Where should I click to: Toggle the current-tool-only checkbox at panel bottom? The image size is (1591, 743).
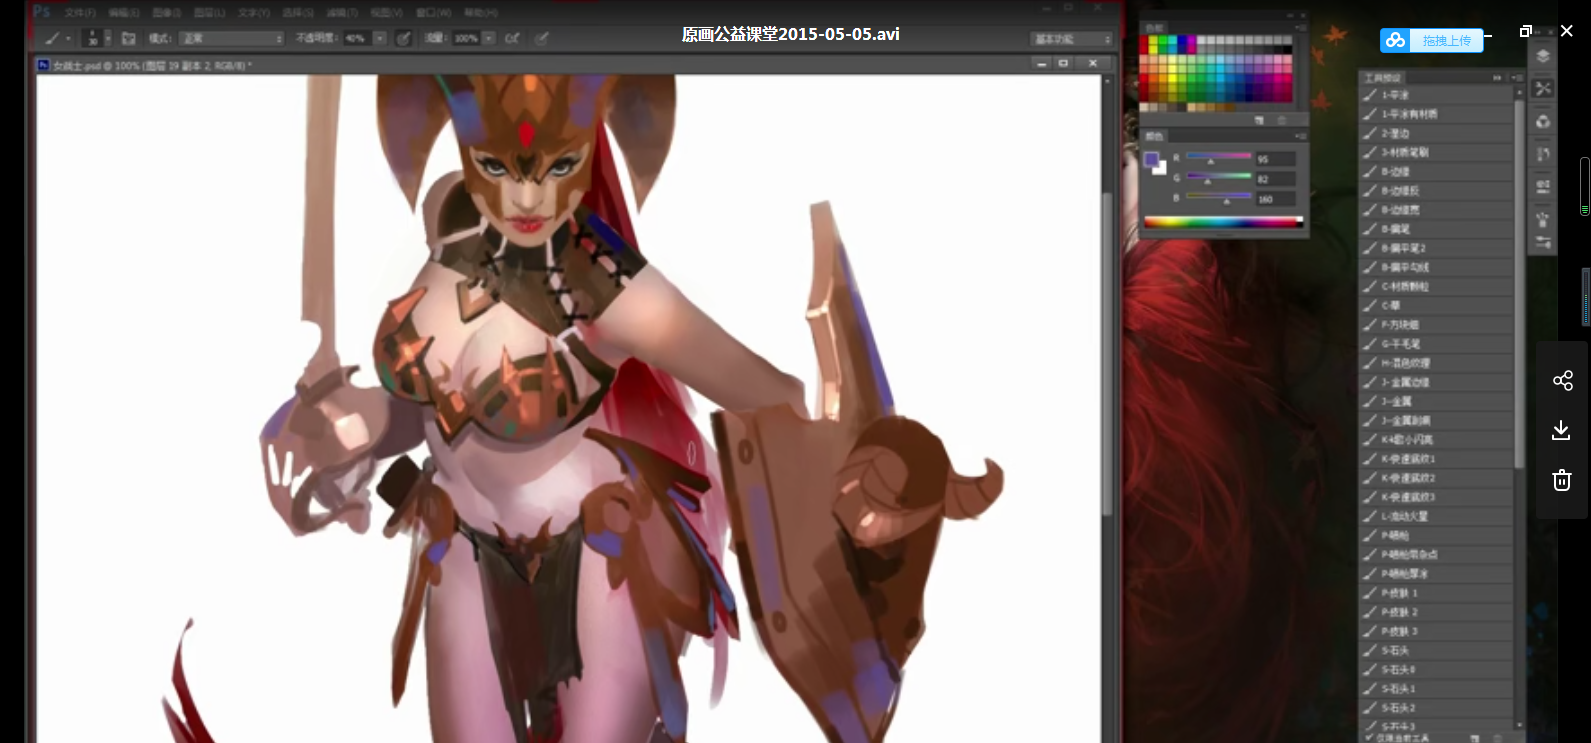point(1369,738)
